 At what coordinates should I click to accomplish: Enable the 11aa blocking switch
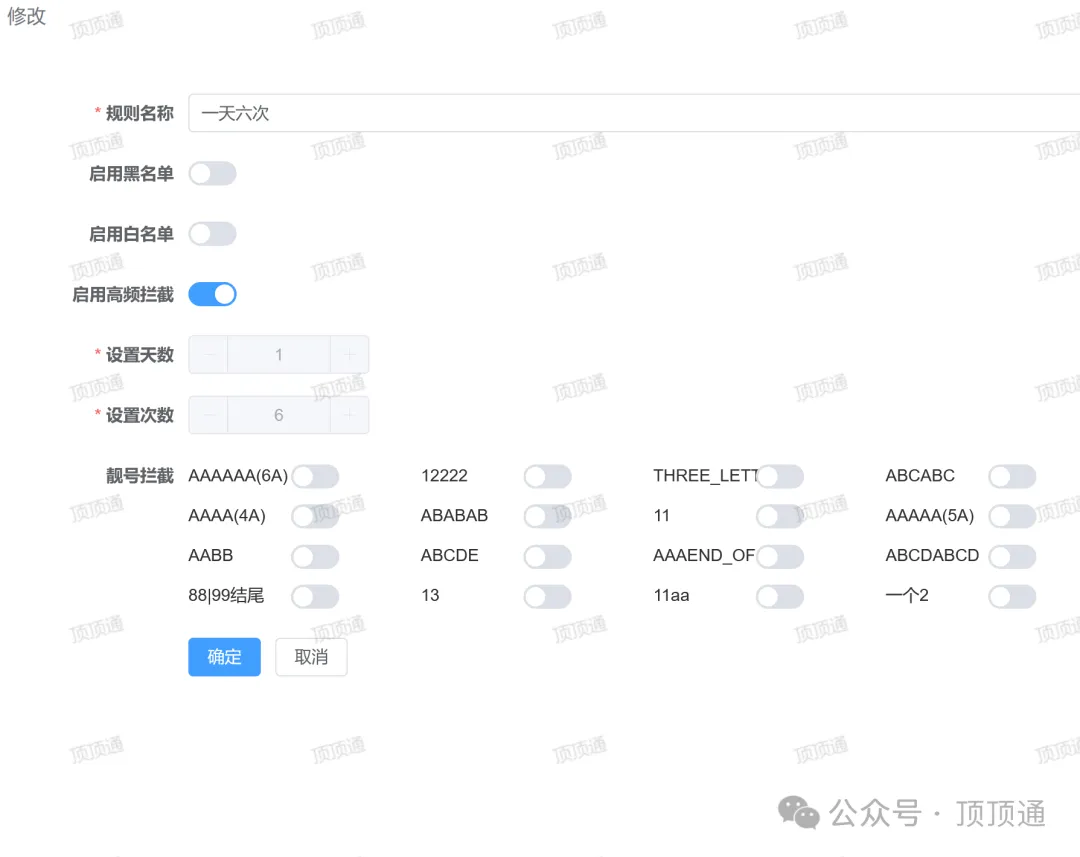[x=779, y=596]
